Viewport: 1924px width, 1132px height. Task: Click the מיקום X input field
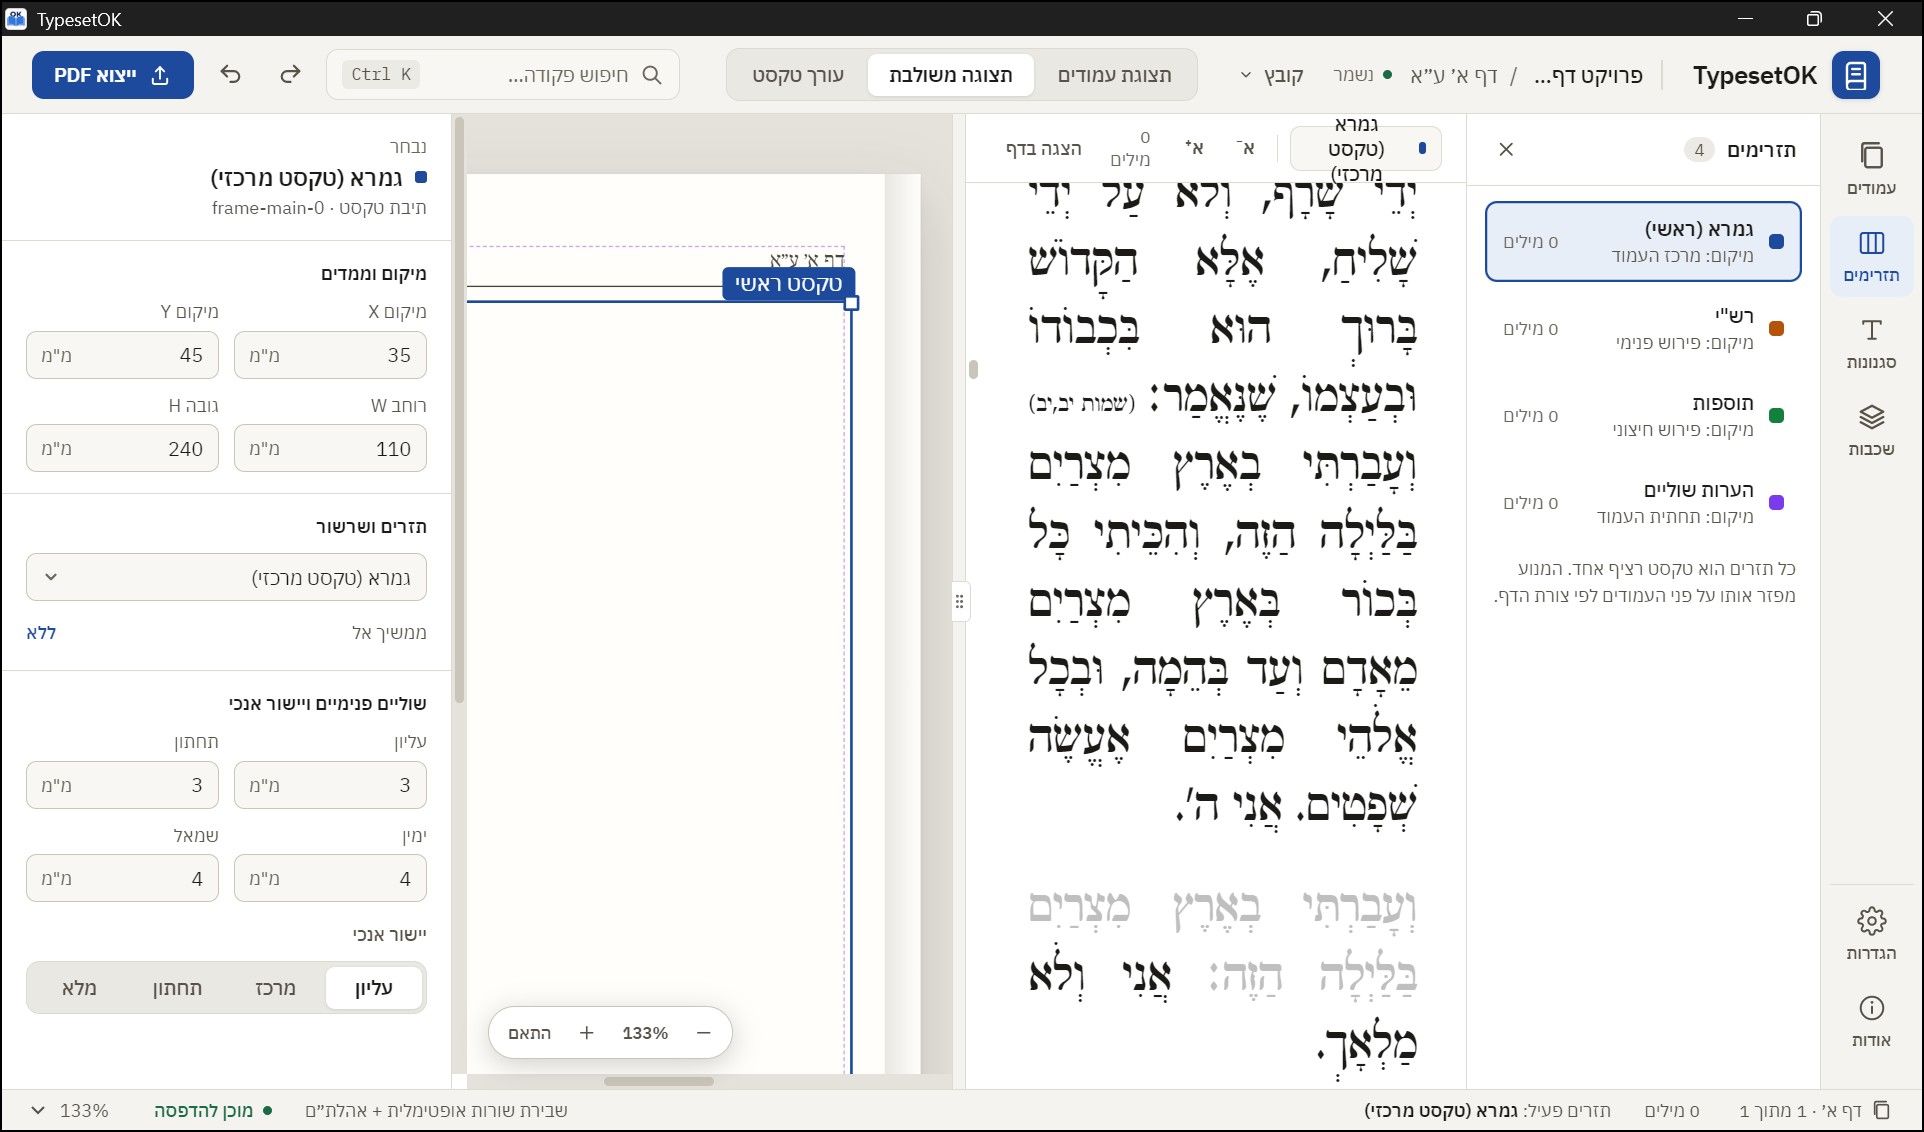[x=330, y=355]
